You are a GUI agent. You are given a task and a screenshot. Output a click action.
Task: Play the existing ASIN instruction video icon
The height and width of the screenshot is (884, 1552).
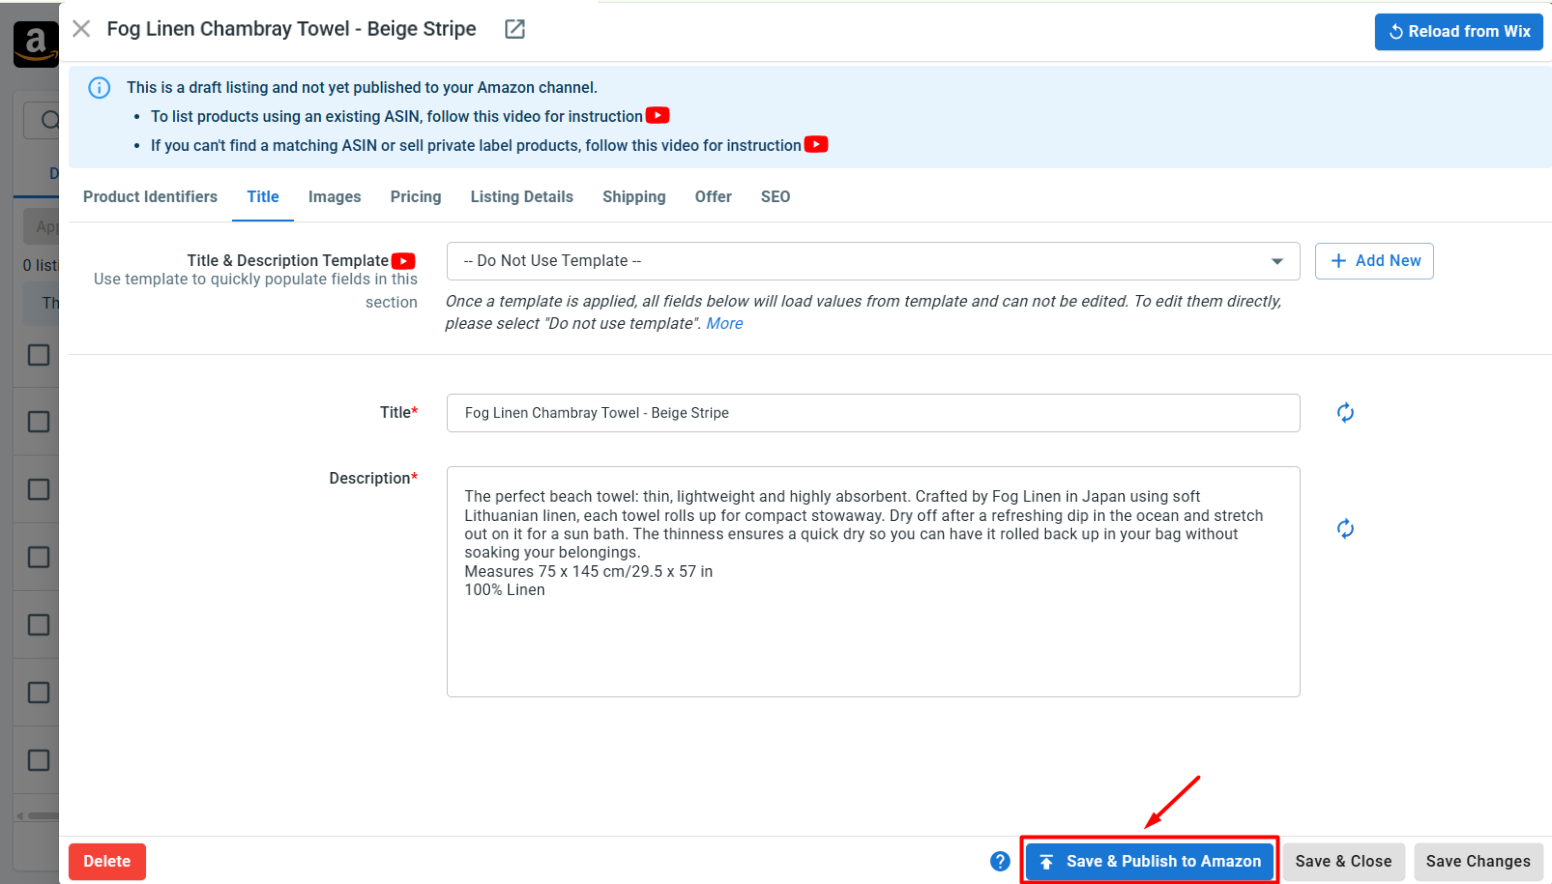point(657,115)
